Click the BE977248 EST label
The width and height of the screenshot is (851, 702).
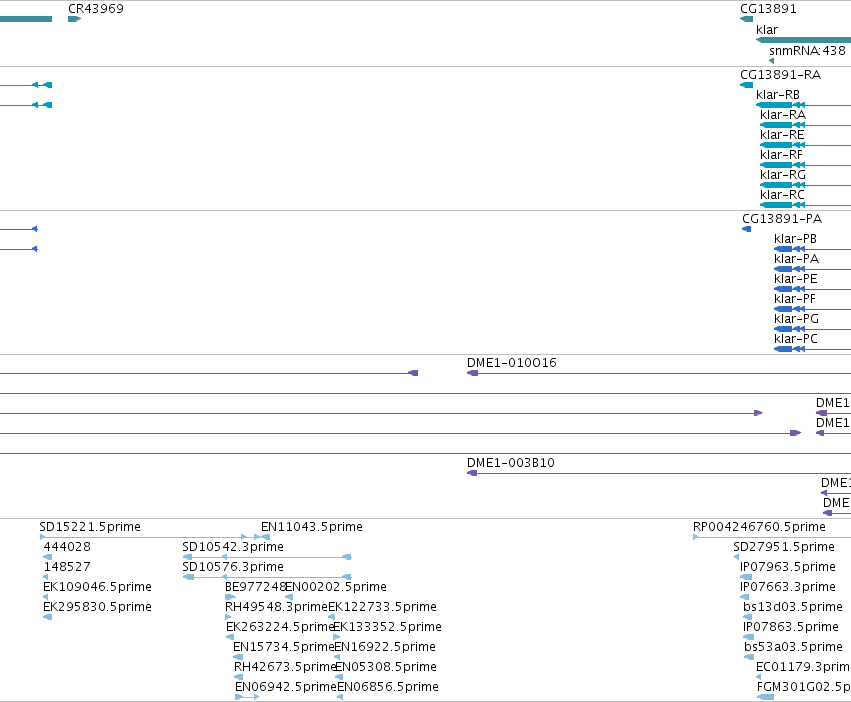click(255, 587)
